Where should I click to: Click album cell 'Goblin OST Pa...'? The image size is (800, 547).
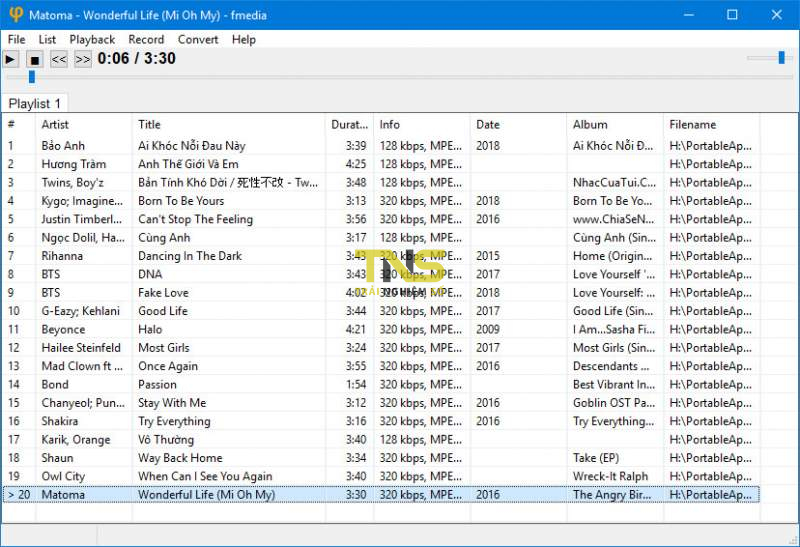click(614, 403)
